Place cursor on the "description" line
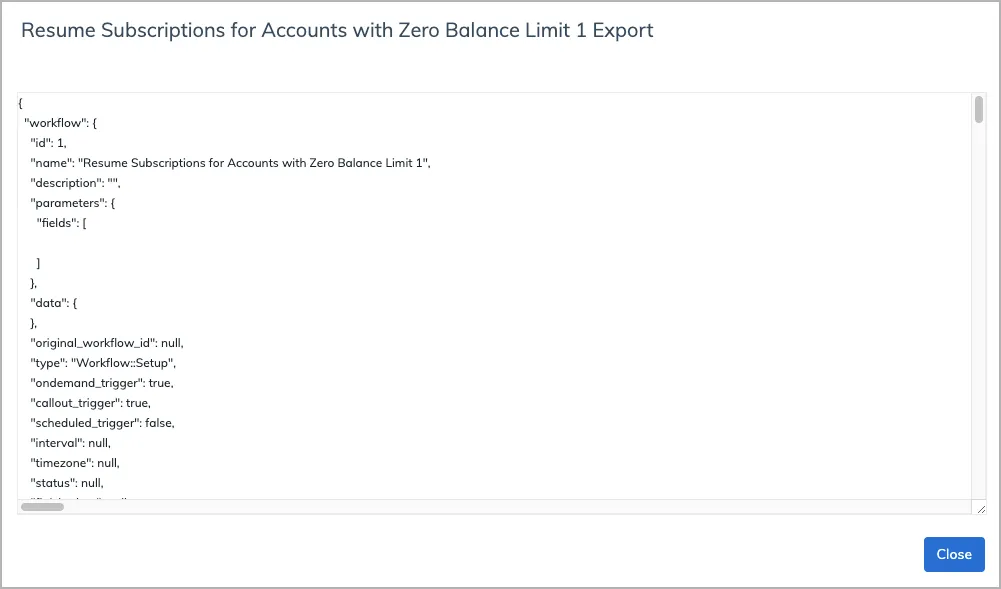 click(75, 183)
